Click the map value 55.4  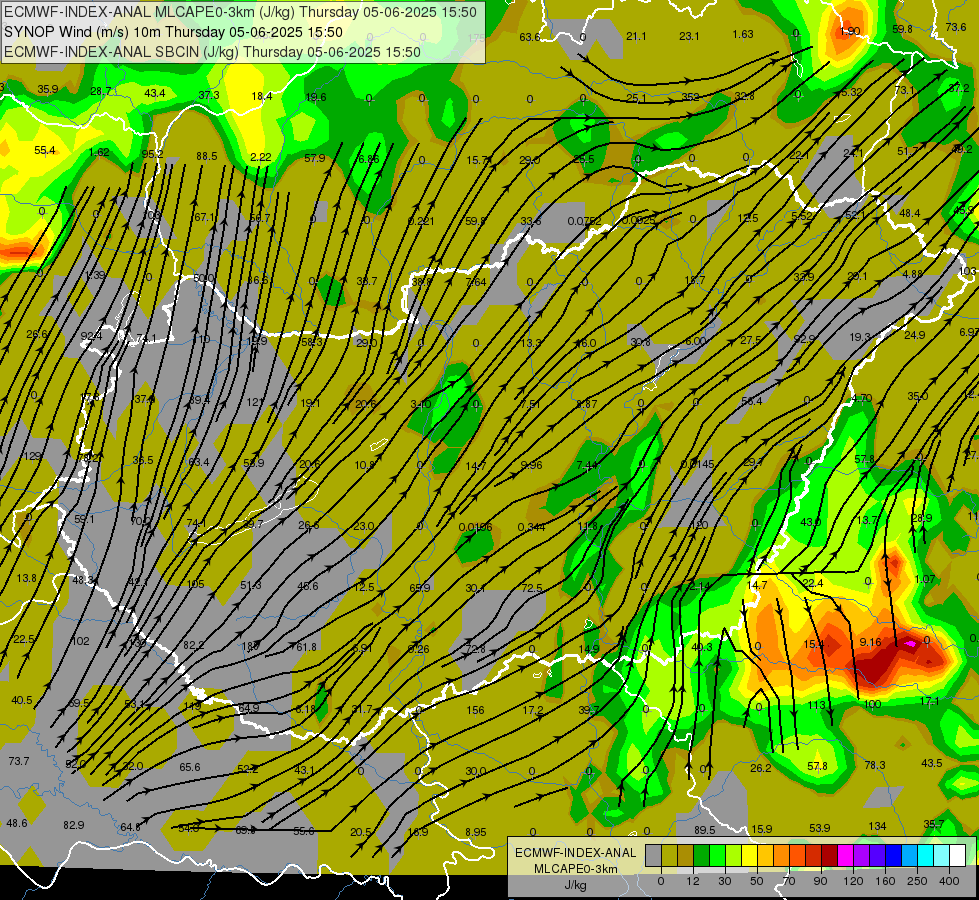tap(44, 150)
